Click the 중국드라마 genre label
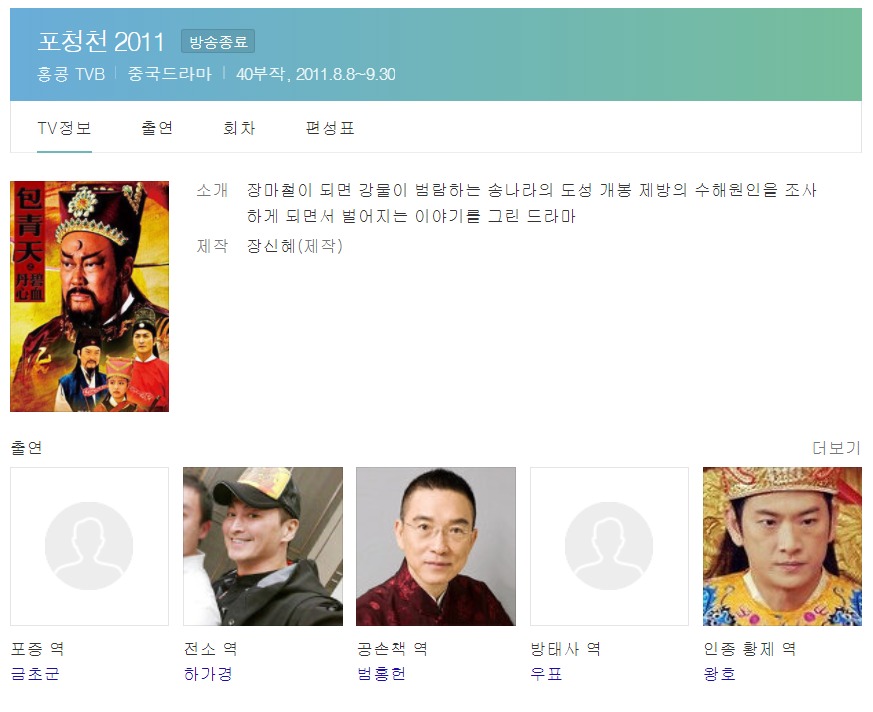873x712 pixels. click(x=170, y=74)
